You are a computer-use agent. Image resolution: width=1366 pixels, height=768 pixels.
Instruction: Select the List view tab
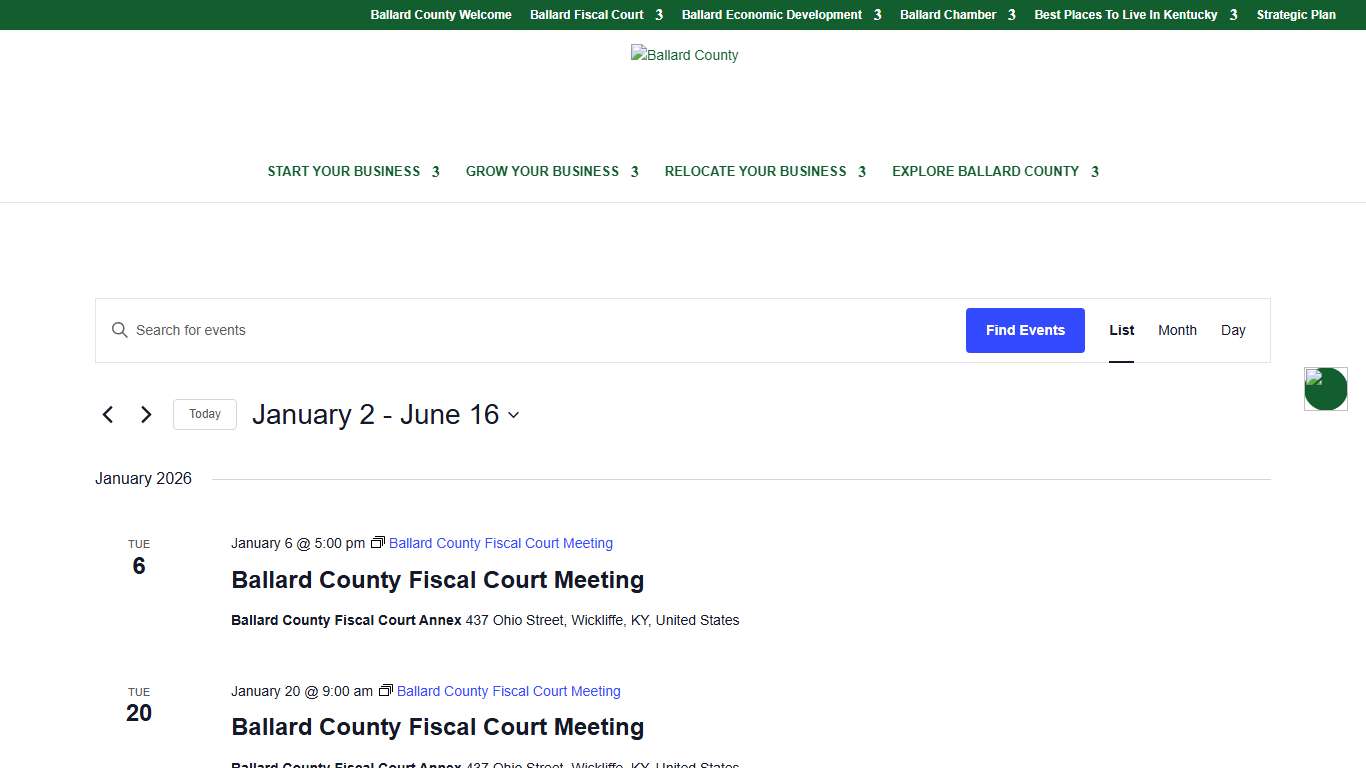[x=1121, y=330]
